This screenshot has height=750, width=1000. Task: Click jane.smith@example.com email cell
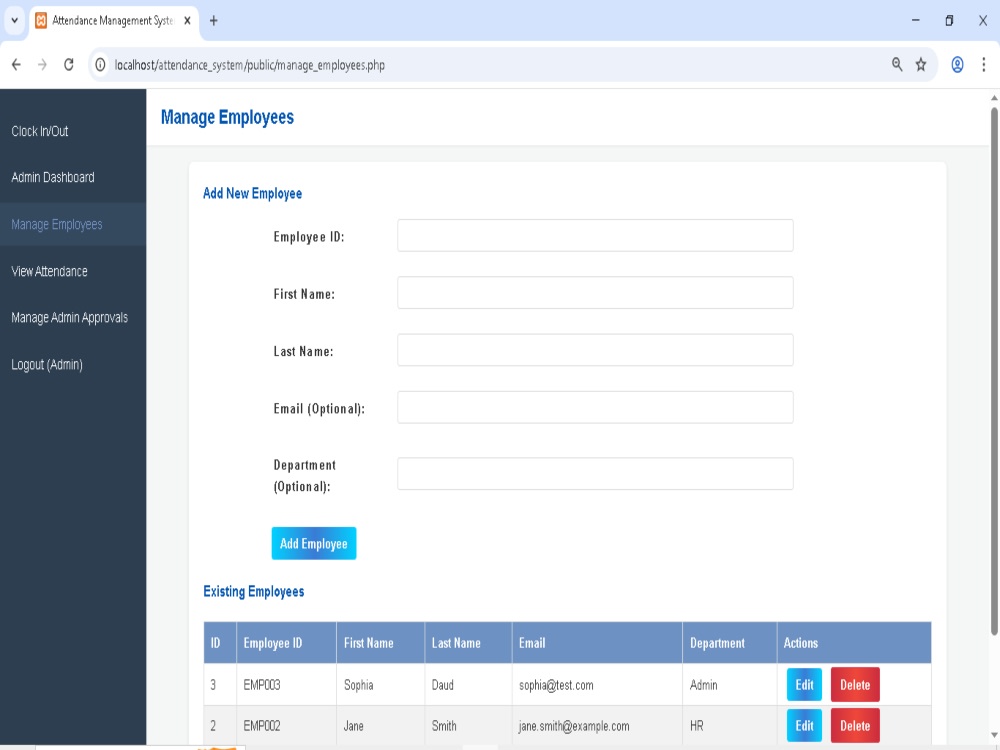coord(597,726)
